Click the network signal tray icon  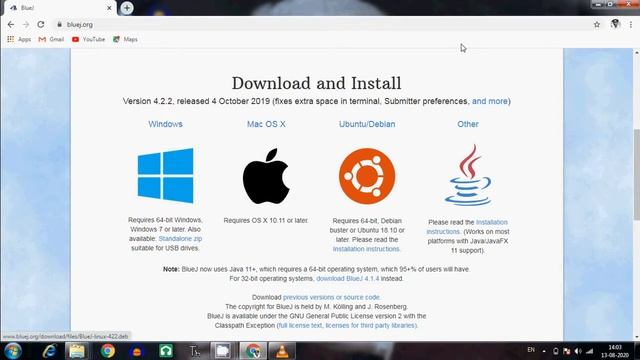click(590, 351)
